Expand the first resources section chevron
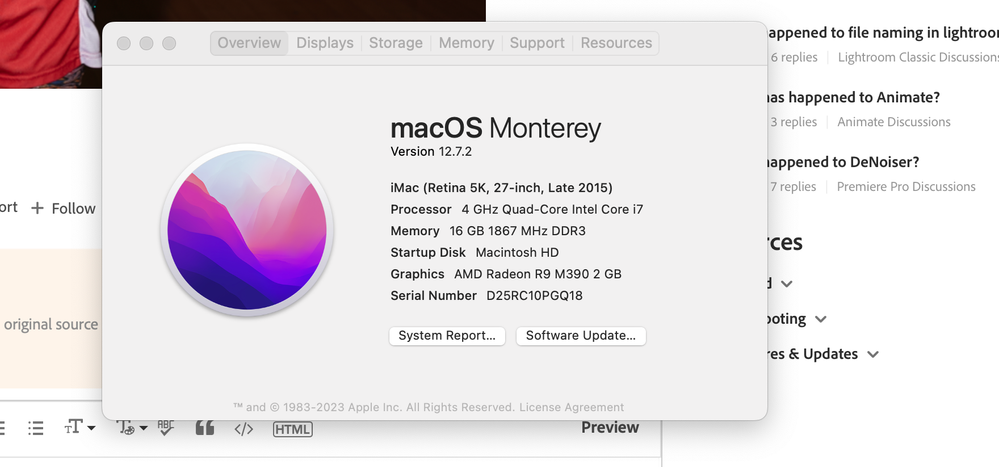Image resolution: width=999 pixels, height=467 pixels. point(787,284)
